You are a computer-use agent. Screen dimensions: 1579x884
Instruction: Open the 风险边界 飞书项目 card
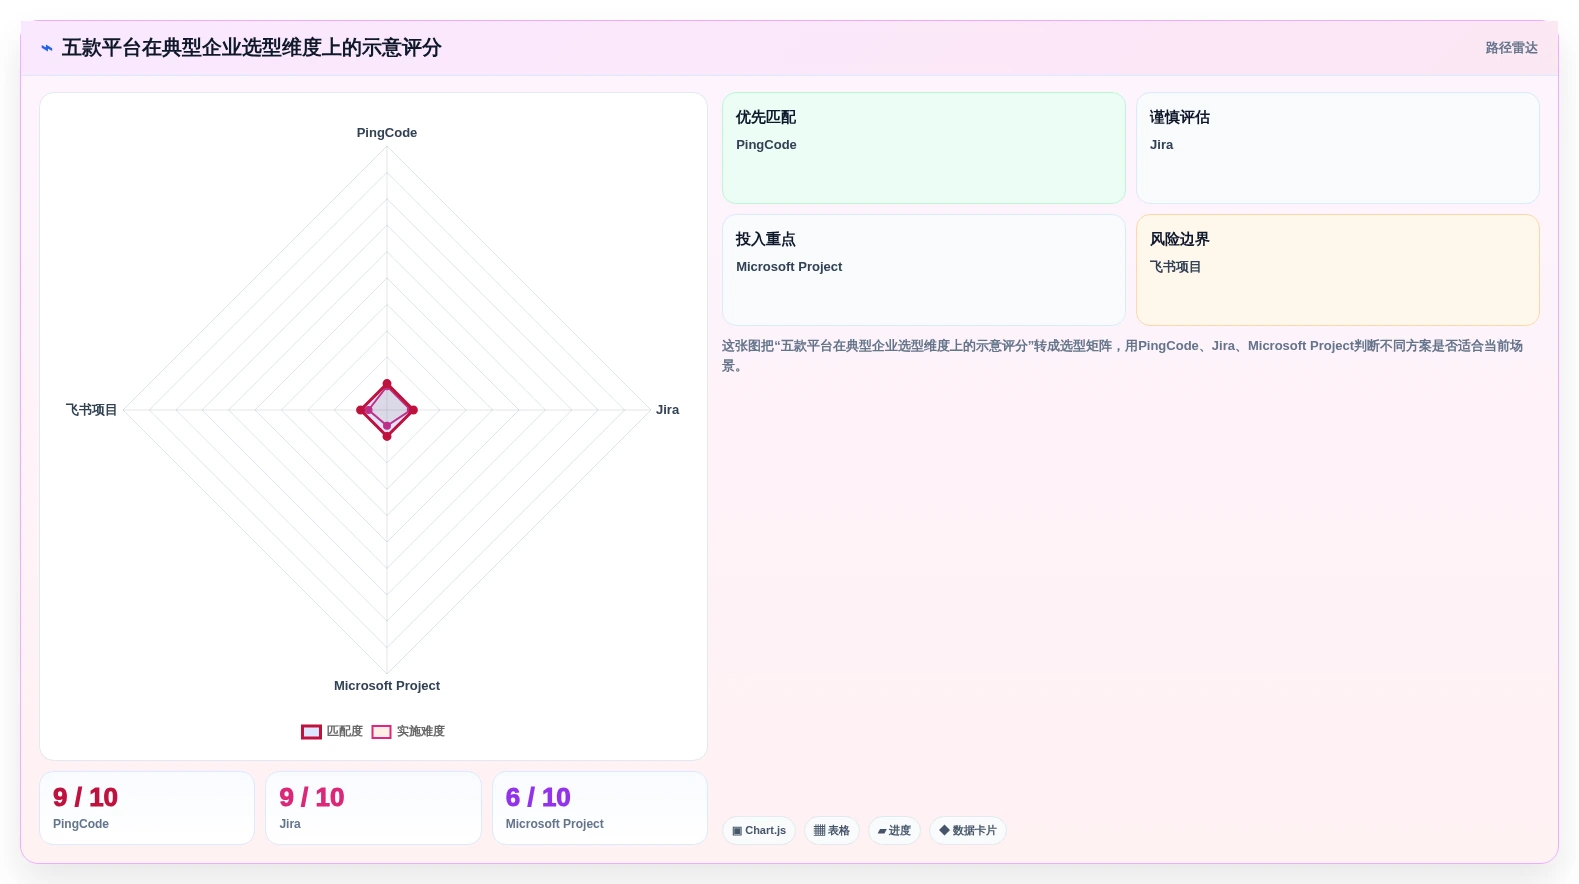point(1338,270)
